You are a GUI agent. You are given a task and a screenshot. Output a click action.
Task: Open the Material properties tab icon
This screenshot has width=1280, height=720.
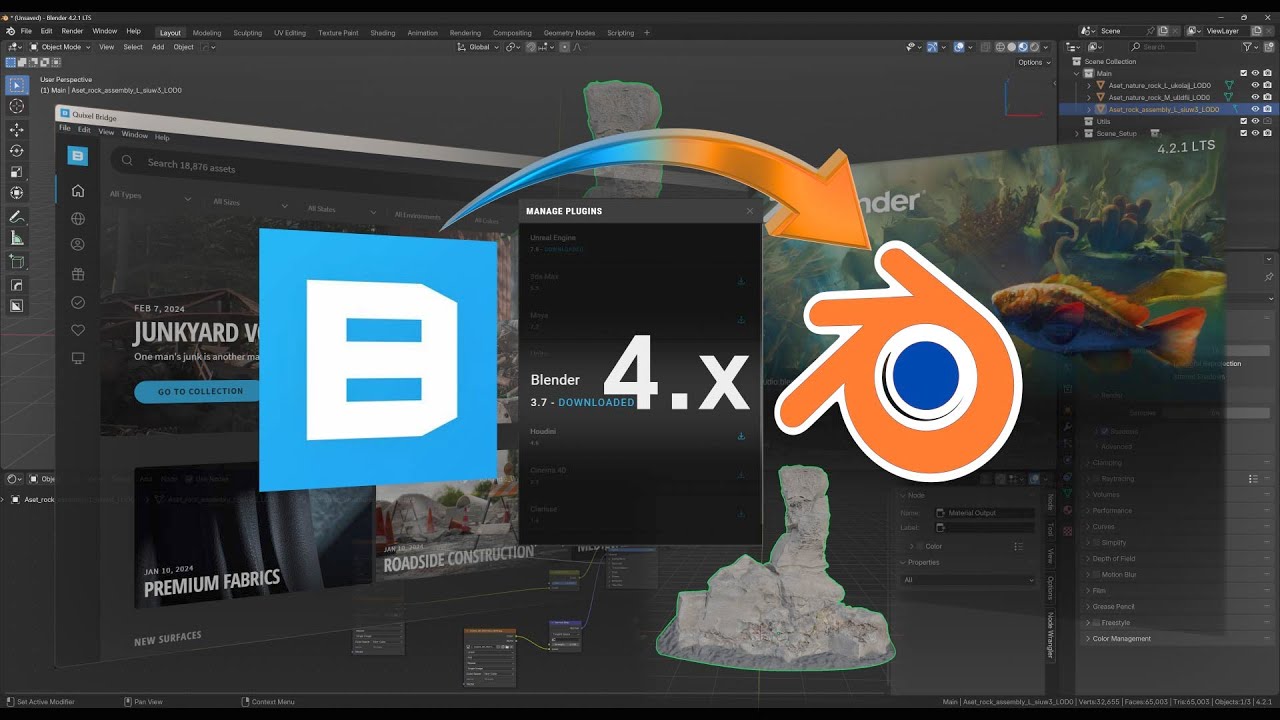click(x=1067, y=510)
